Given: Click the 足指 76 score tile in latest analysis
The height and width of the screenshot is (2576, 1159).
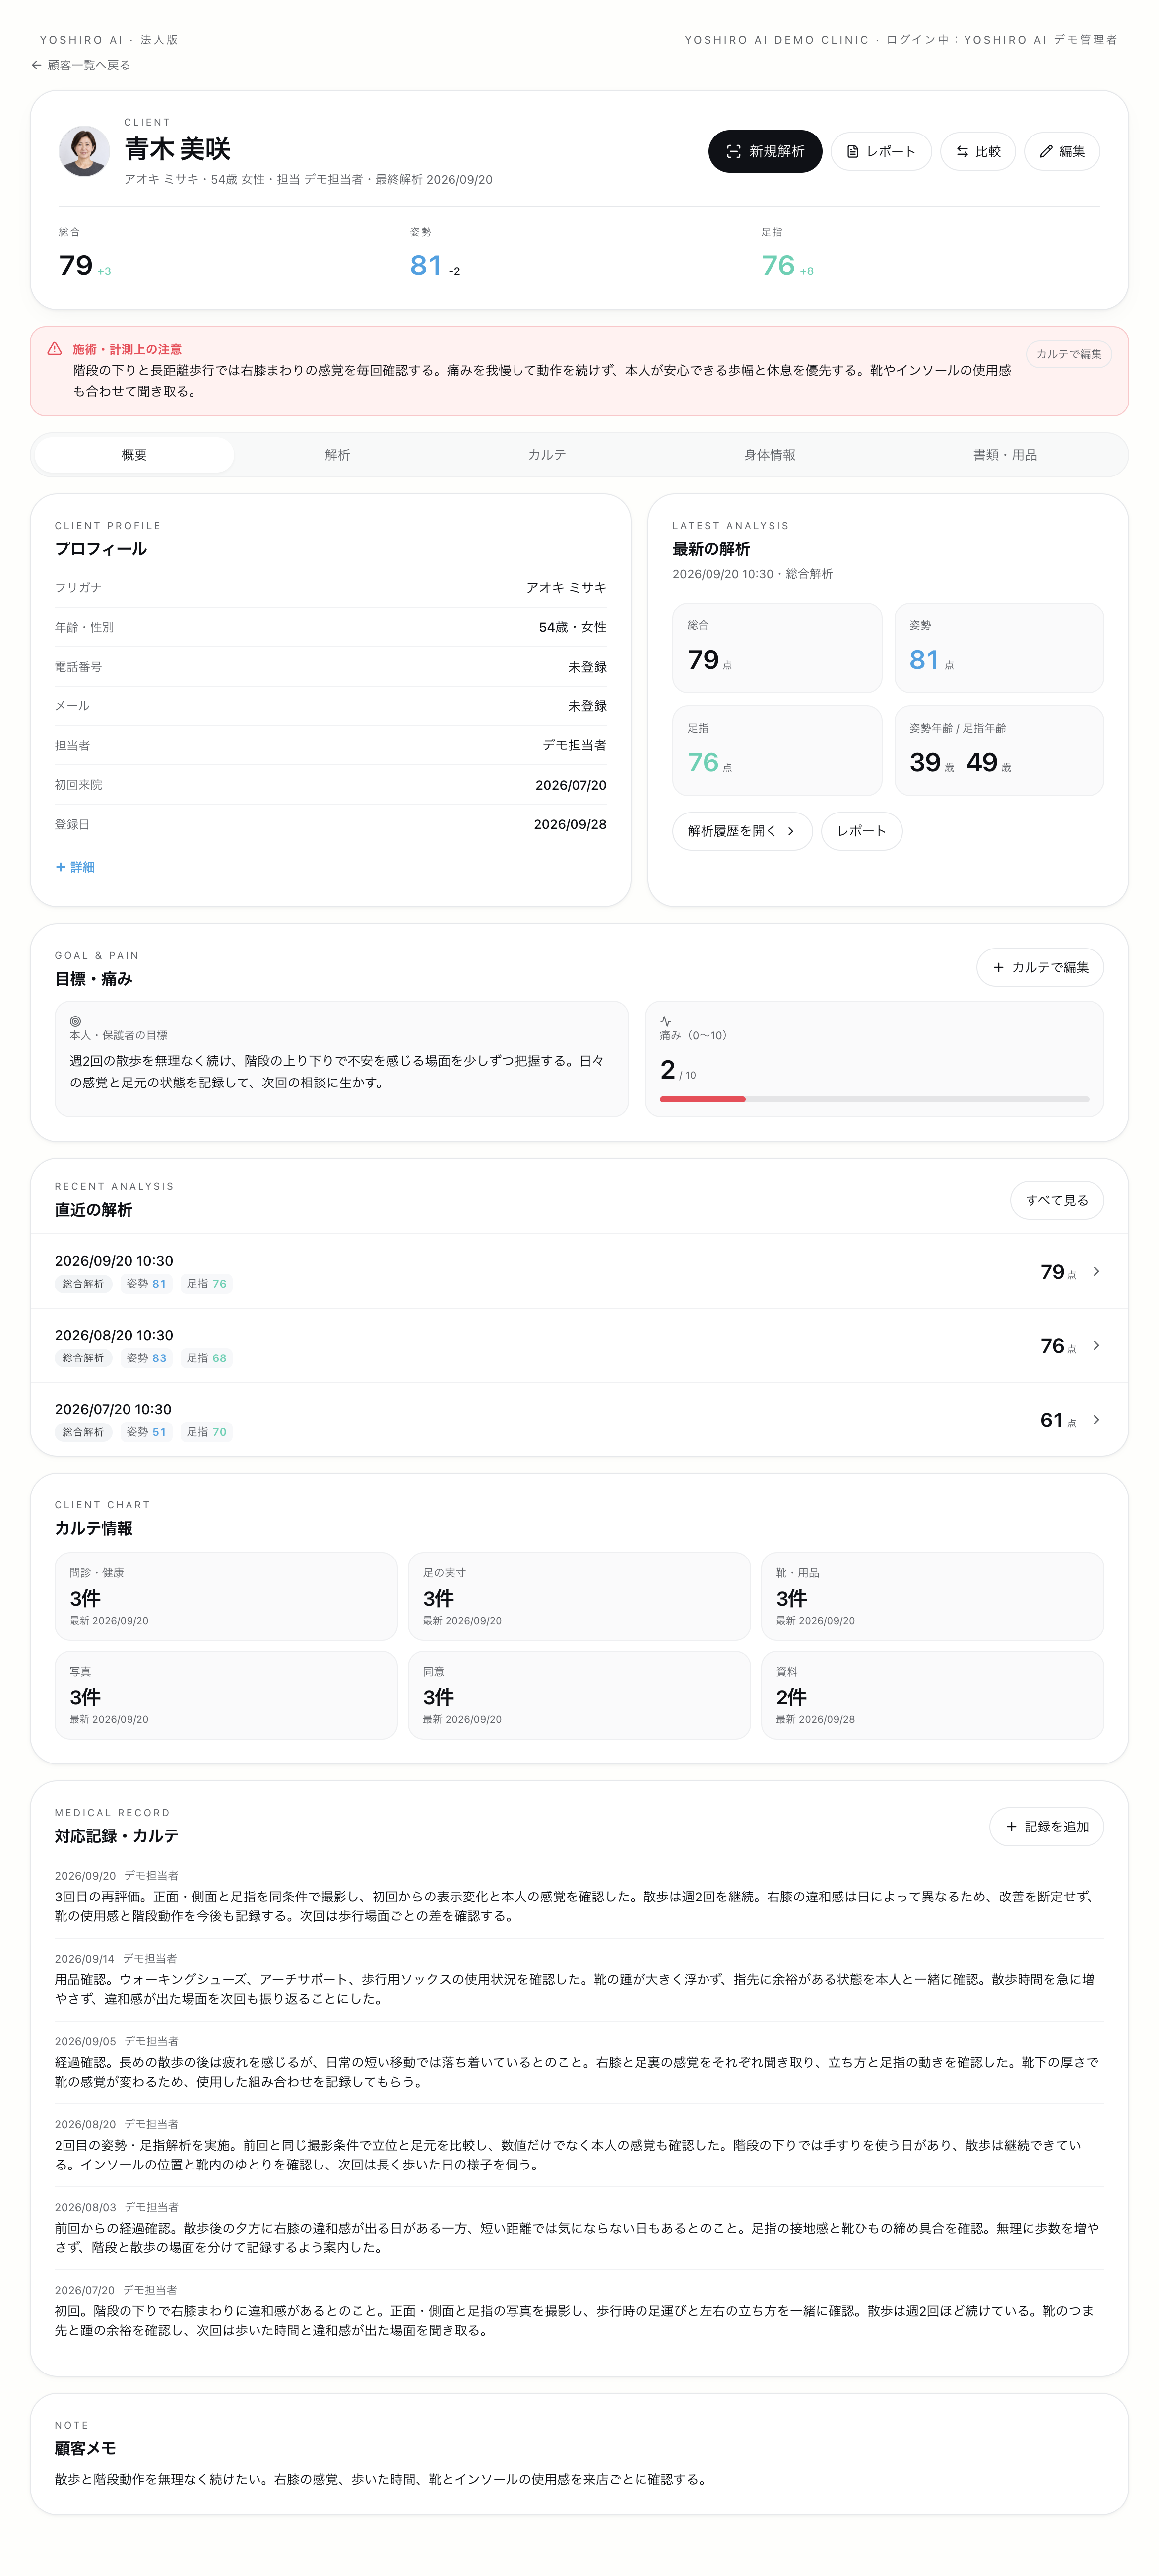Looking at the screenshot, I should (777, 750).
